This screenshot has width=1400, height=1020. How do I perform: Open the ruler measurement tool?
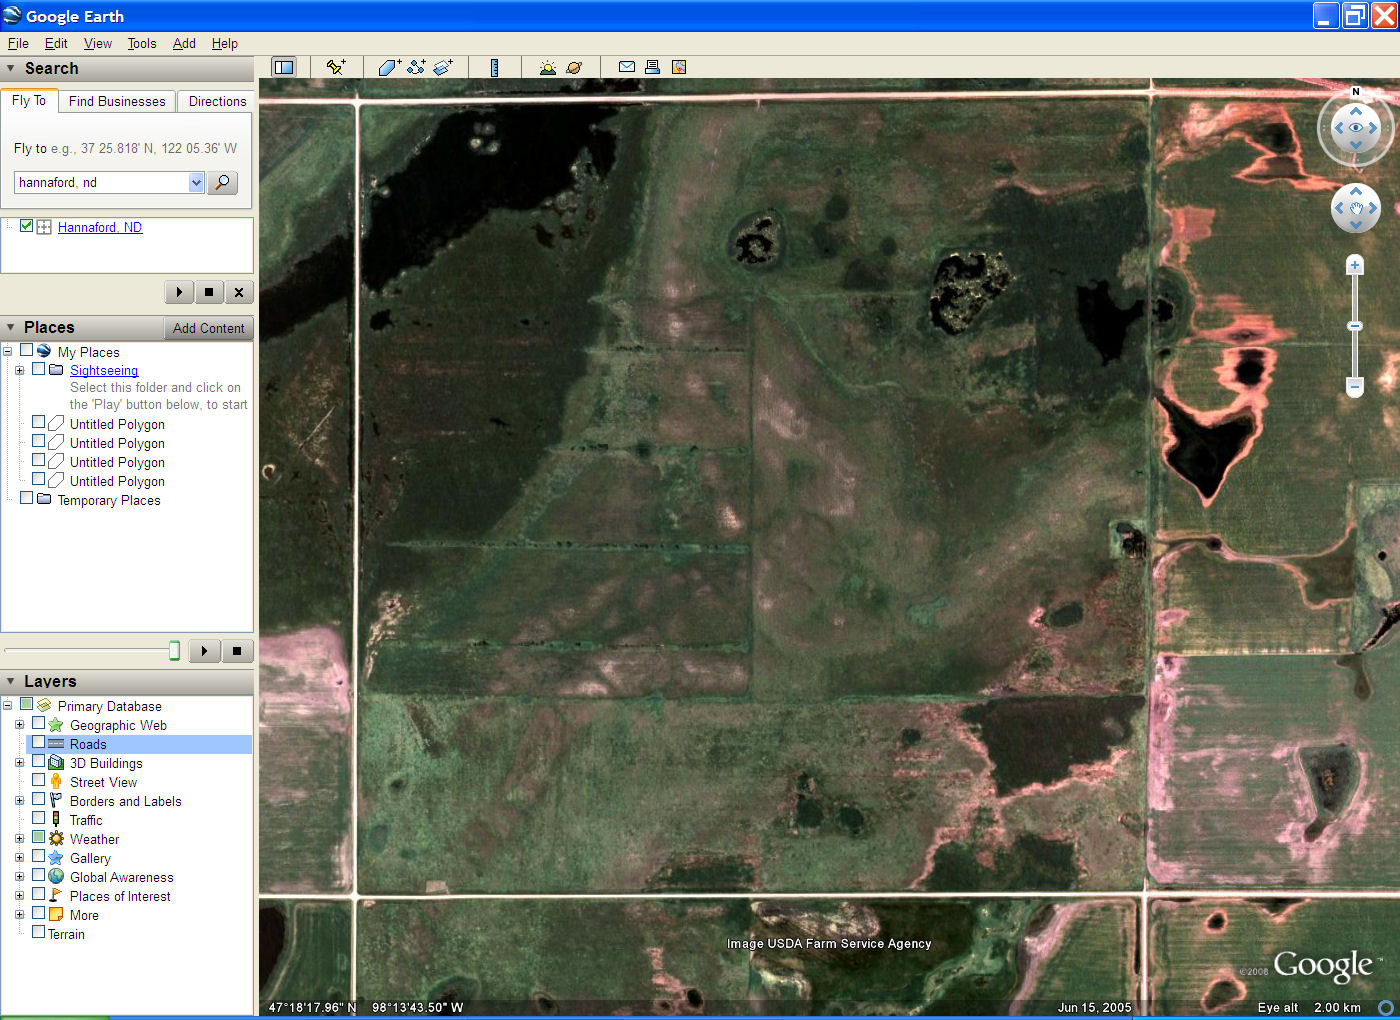coord(494,67)
